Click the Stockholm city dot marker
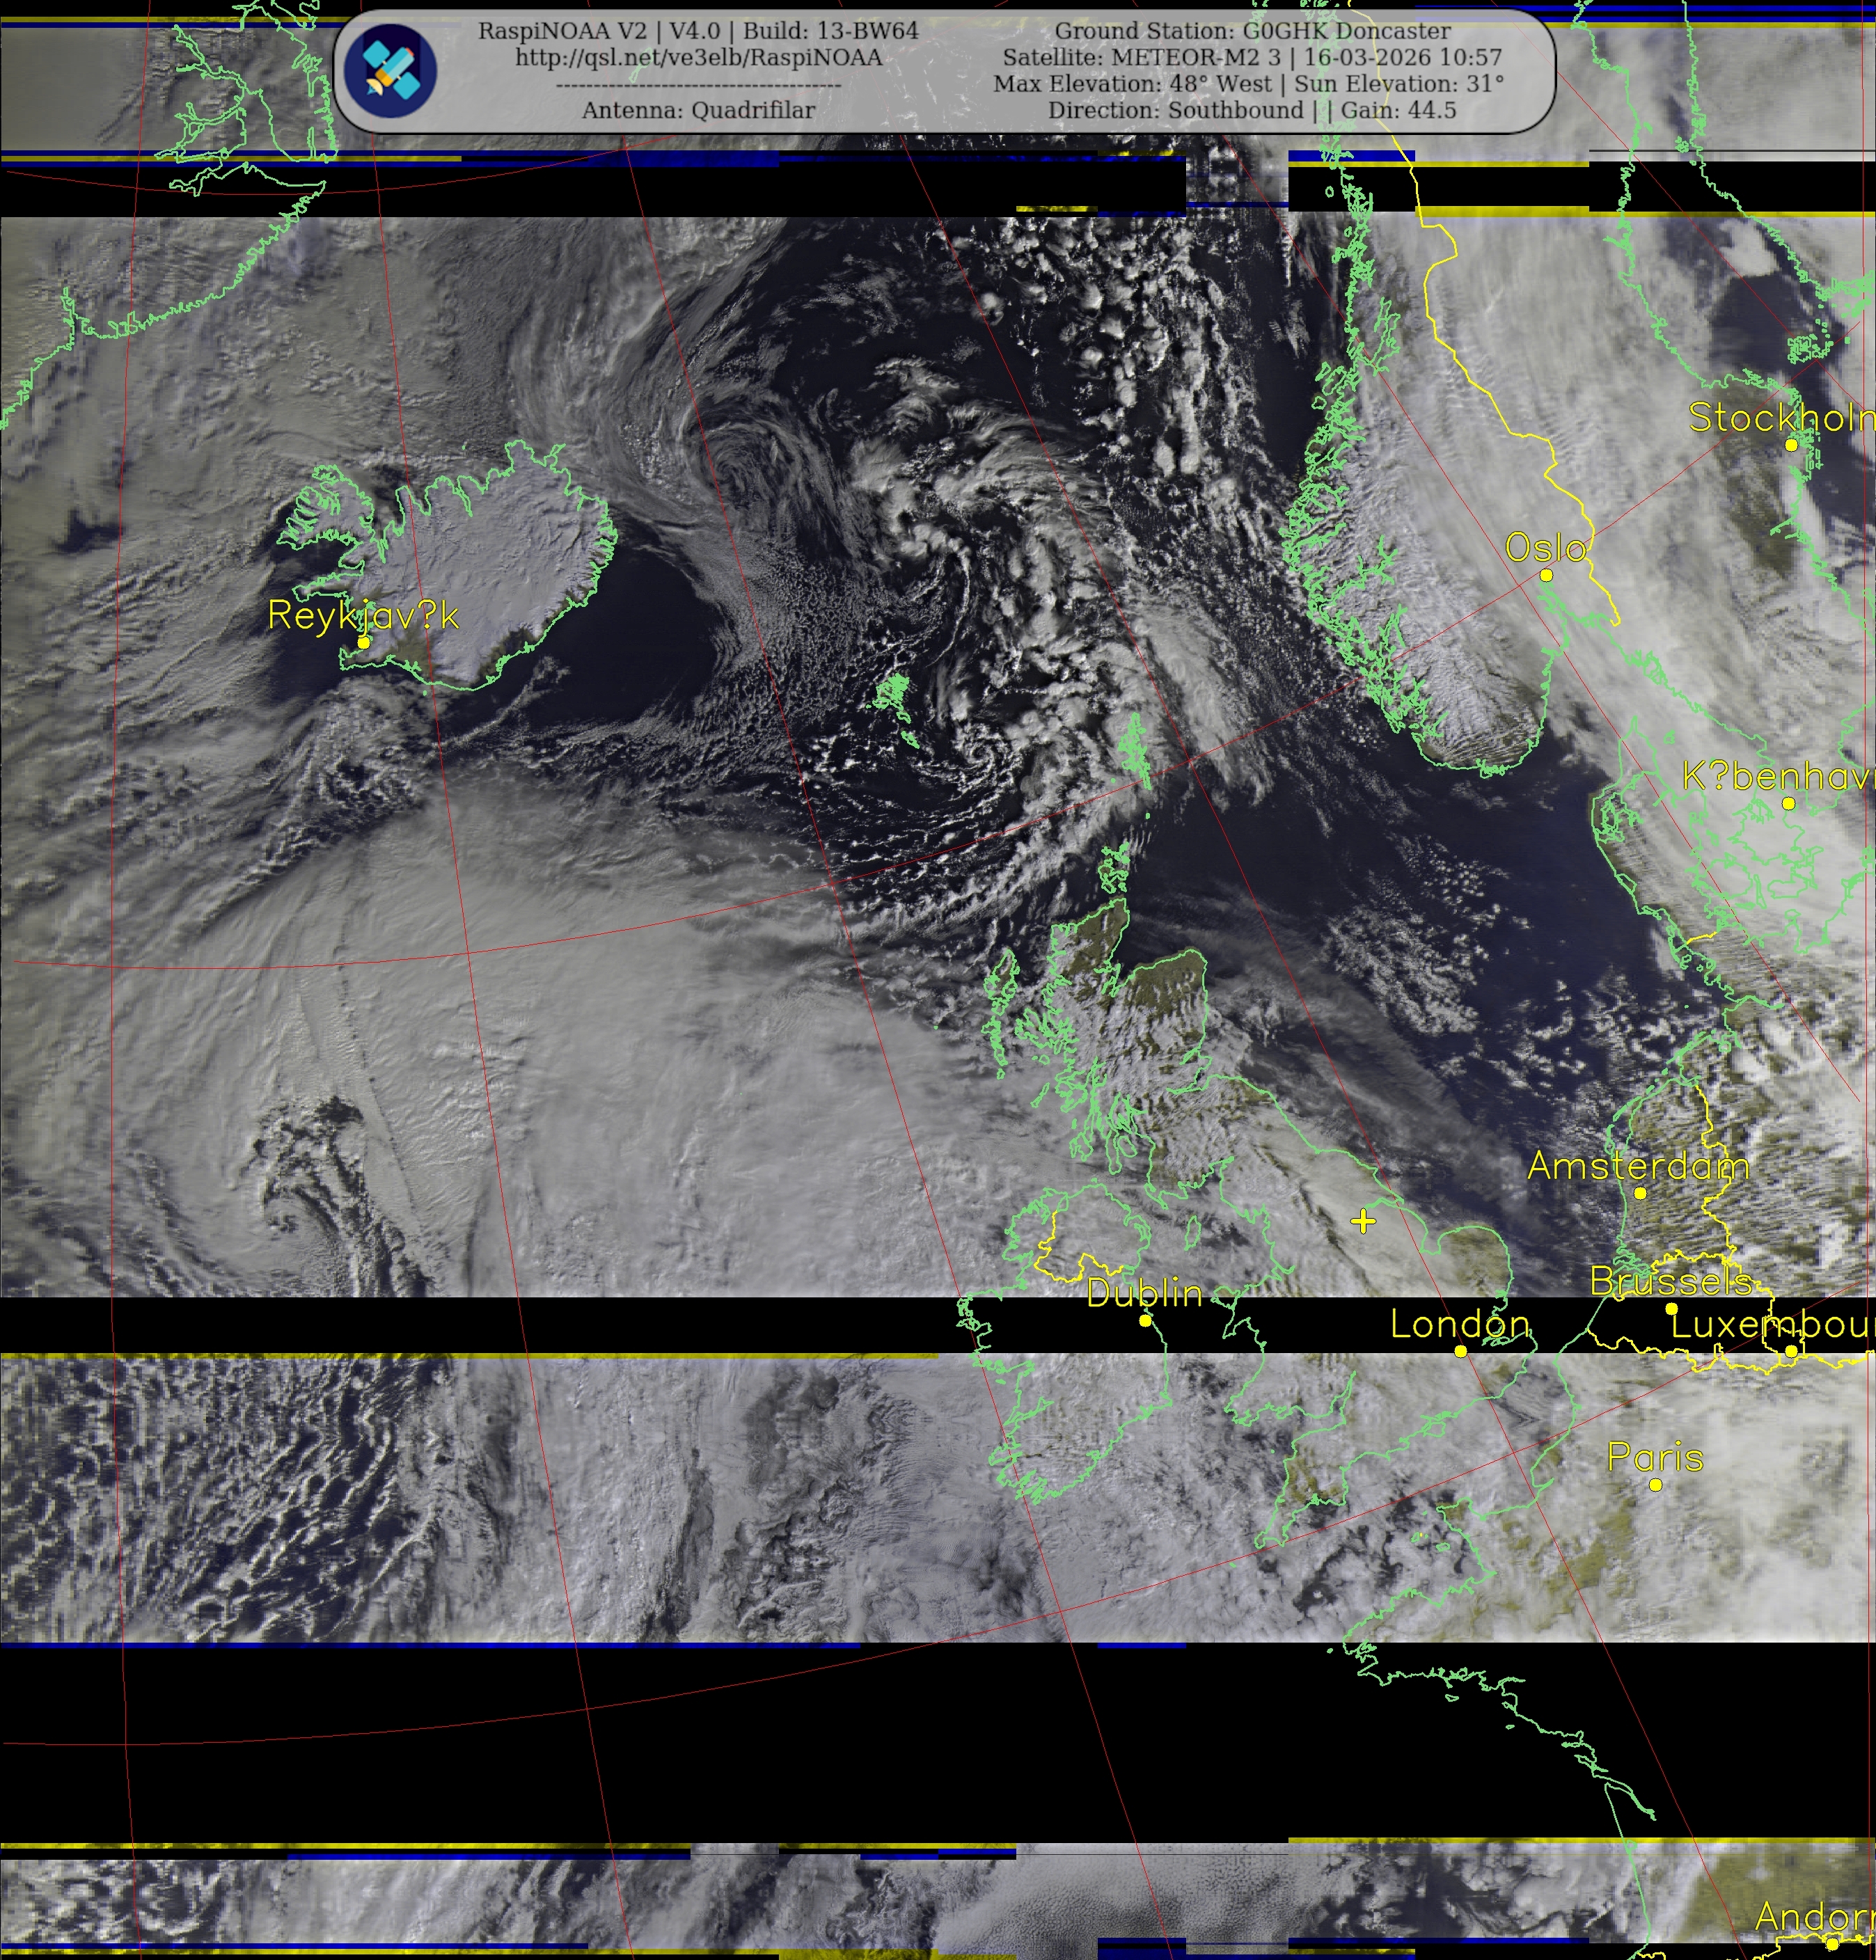 tap(1791, 445)
